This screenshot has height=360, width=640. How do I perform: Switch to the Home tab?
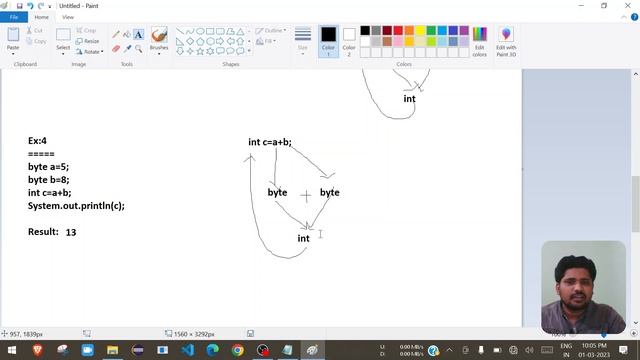click(x=42, y=17)
